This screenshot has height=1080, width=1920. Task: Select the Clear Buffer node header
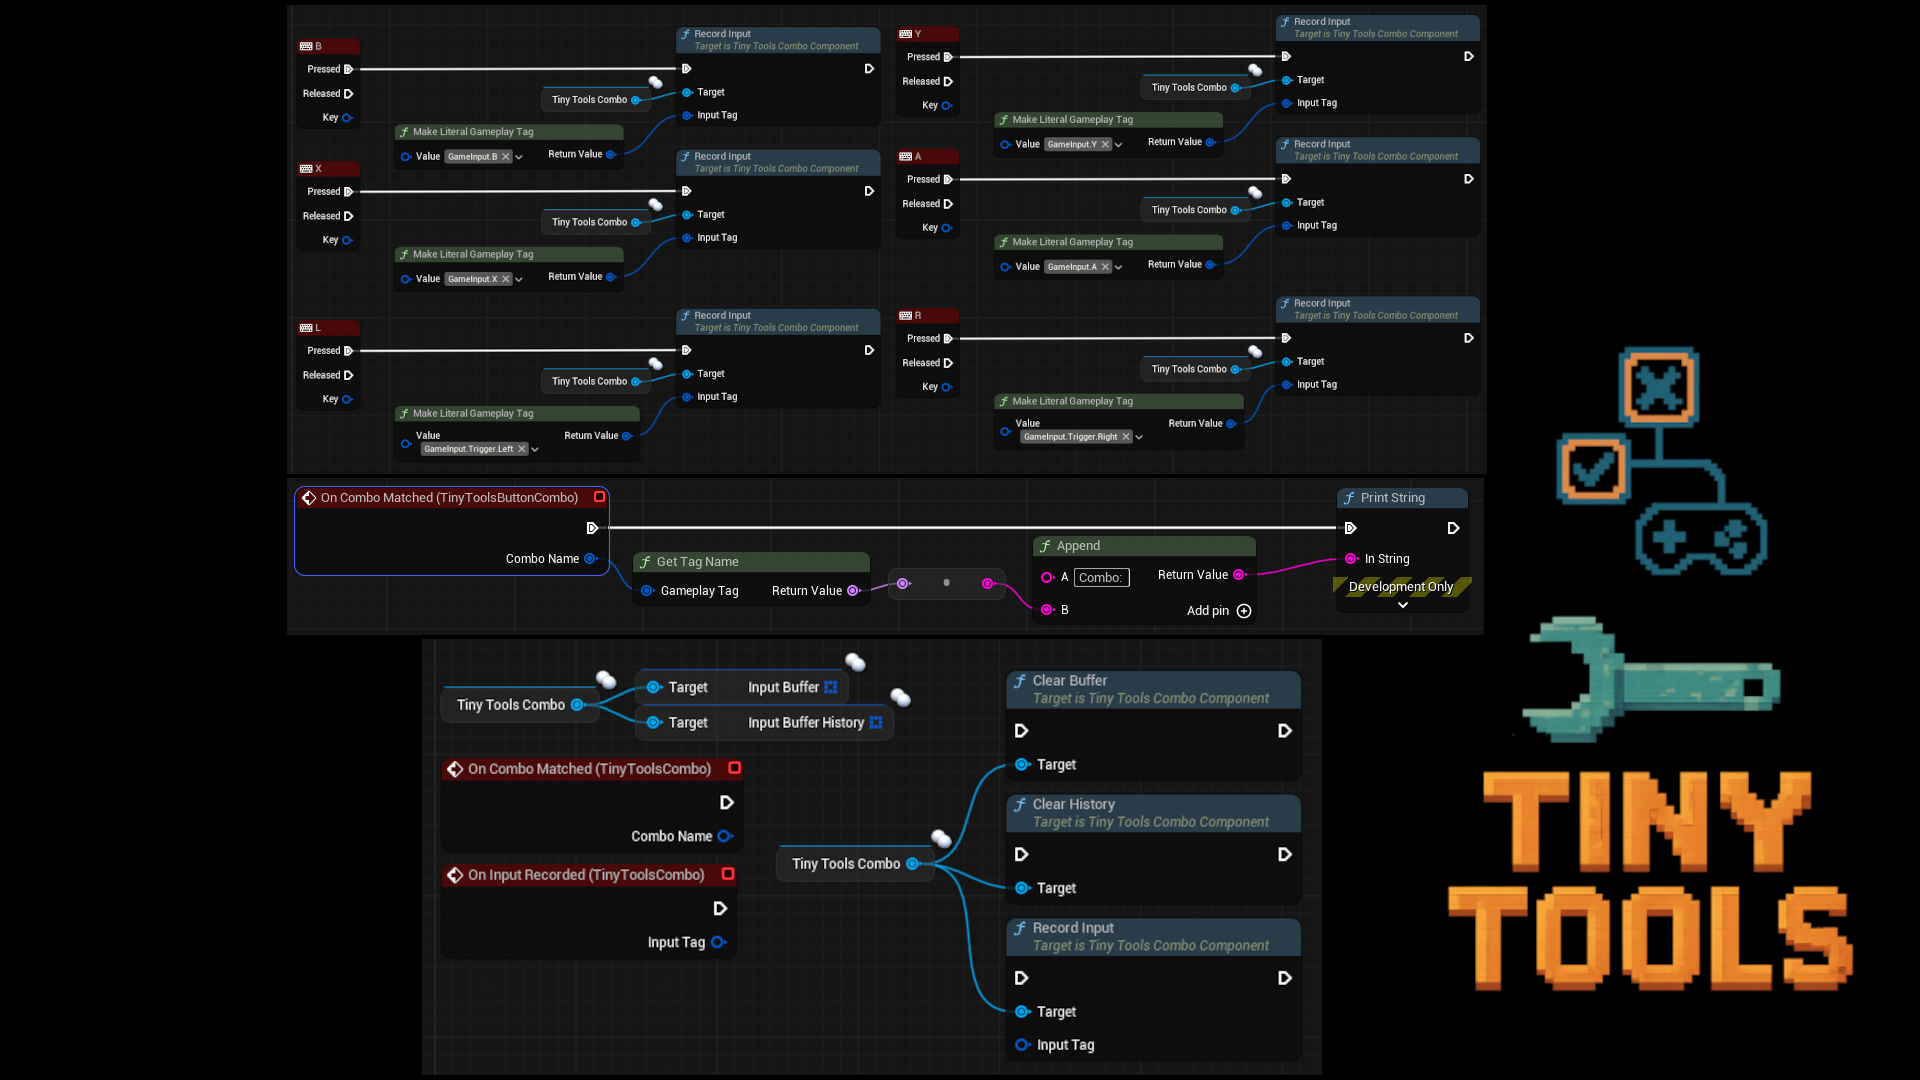(x=1153, y=689)
